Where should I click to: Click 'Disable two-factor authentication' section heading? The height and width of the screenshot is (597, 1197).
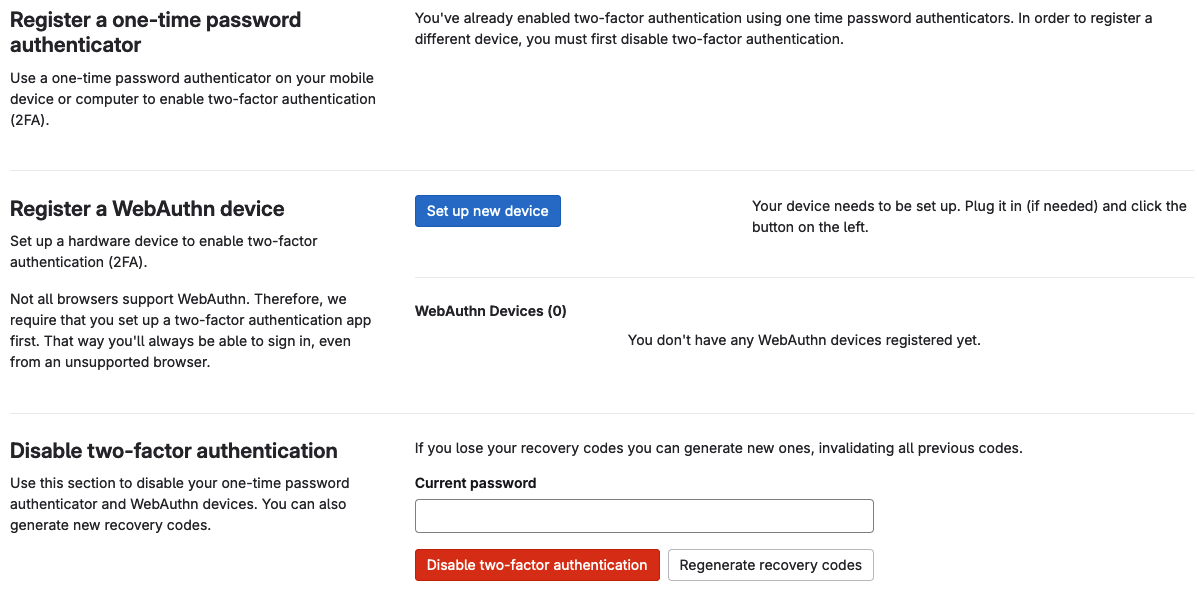[173, 450]
